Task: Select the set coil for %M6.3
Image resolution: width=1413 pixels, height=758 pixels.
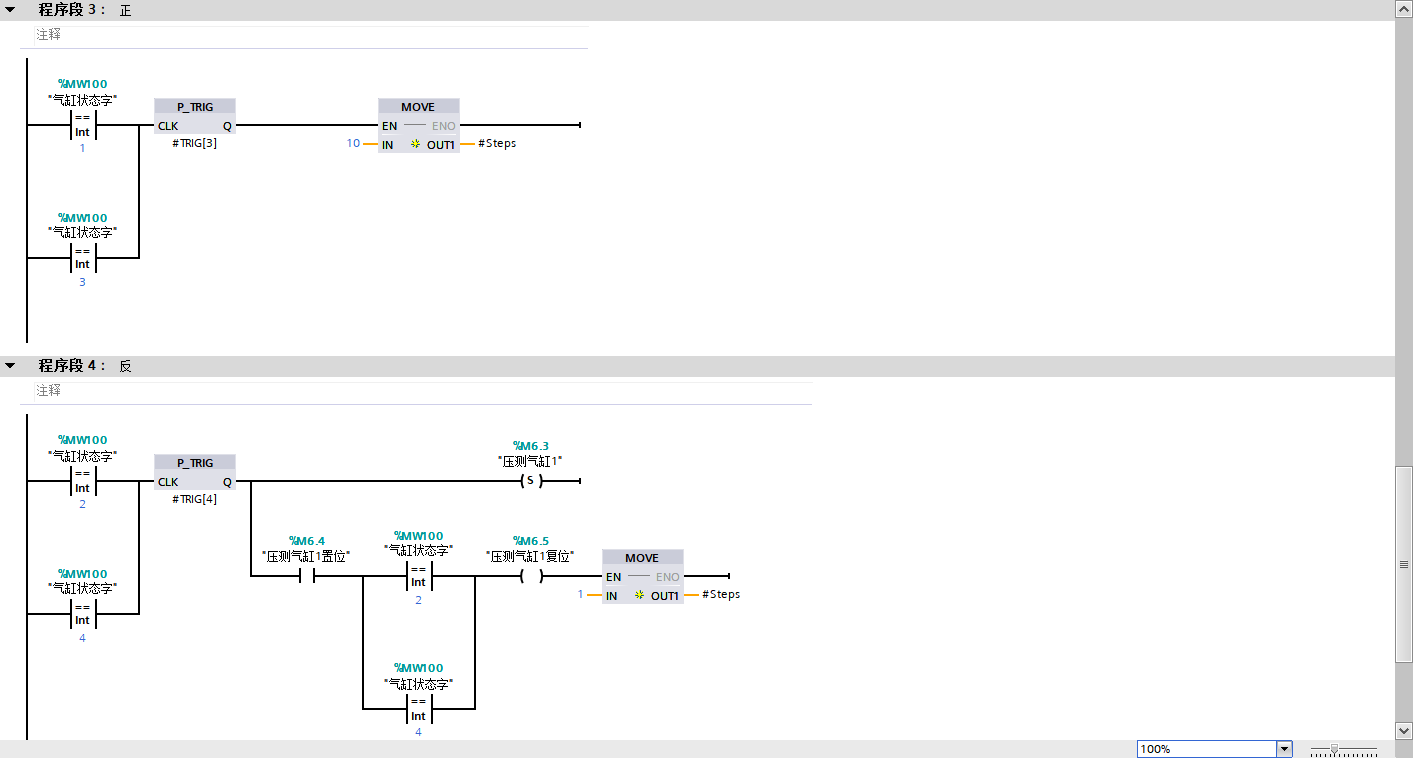Action: (x=530, y=481)
